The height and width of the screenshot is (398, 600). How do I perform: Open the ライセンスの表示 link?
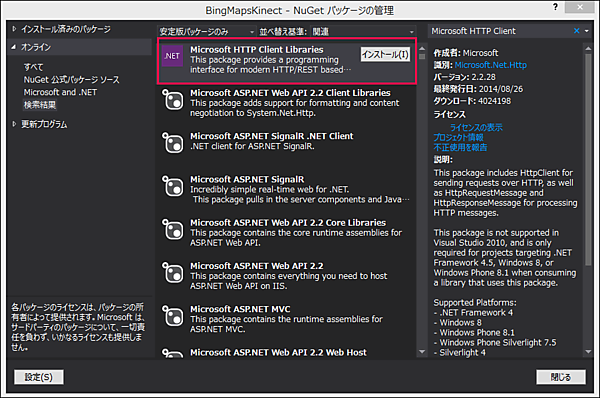point(476,127)
